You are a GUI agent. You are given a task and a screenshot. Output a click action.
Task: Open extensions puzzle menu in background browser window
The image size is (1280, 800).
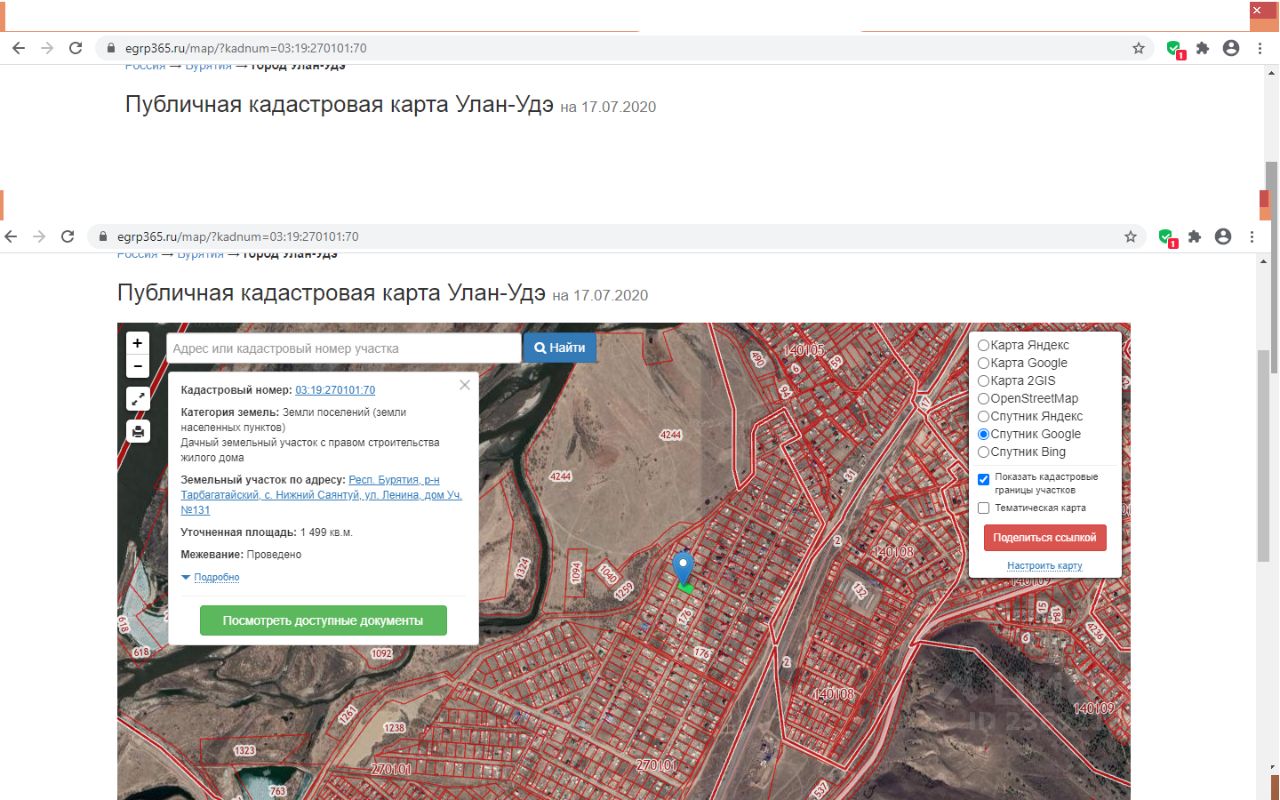[1202, 48]
